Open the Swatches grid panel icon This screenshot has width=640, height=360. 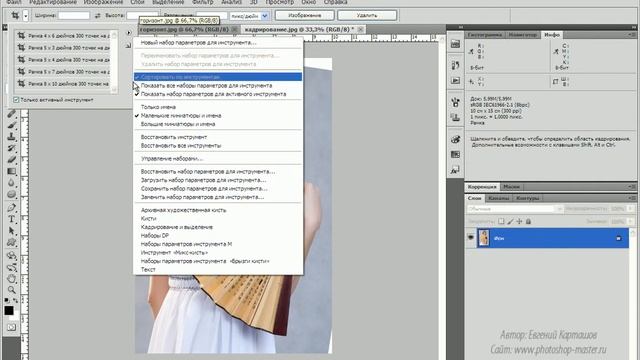coord(456,154)
